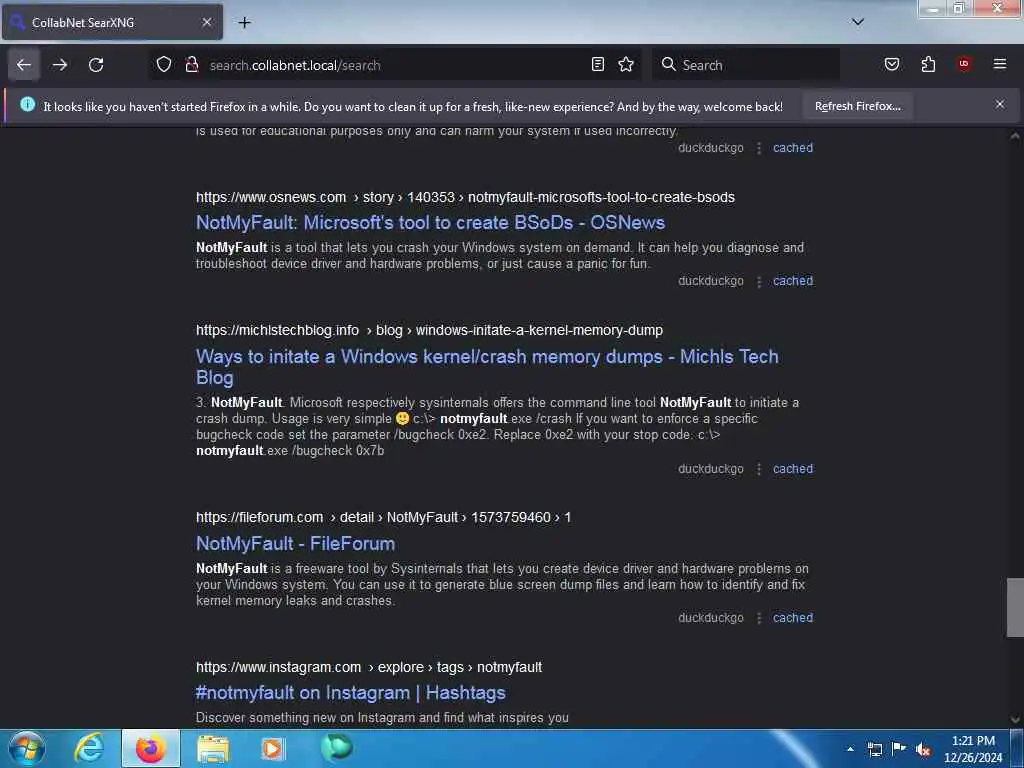
Task: Click the Refresh Firefox... button
Action: pos(857,106)
